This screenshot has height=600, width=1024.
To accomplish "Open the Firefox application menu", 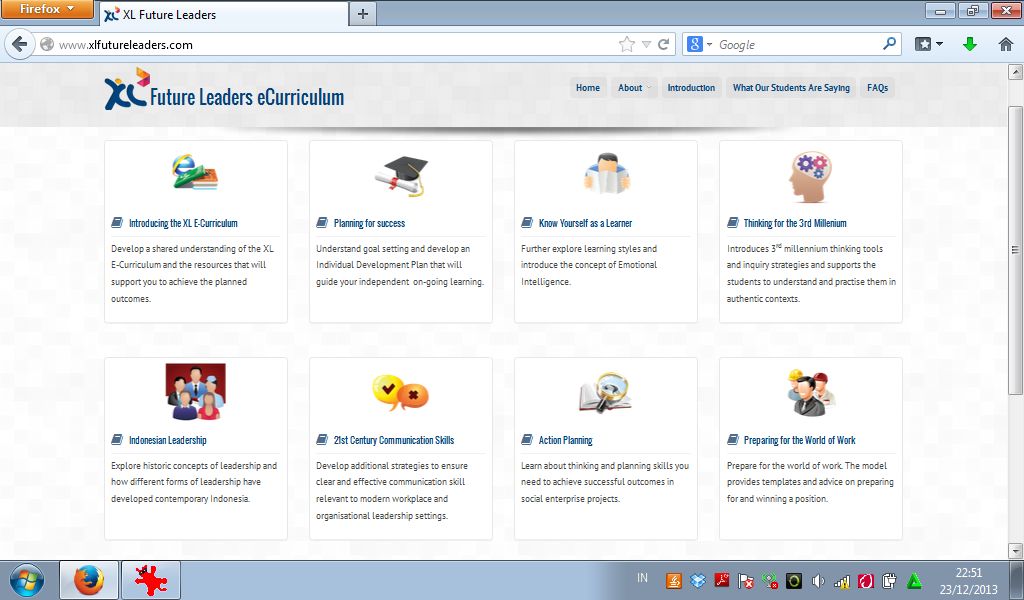I will click(48, 10).
